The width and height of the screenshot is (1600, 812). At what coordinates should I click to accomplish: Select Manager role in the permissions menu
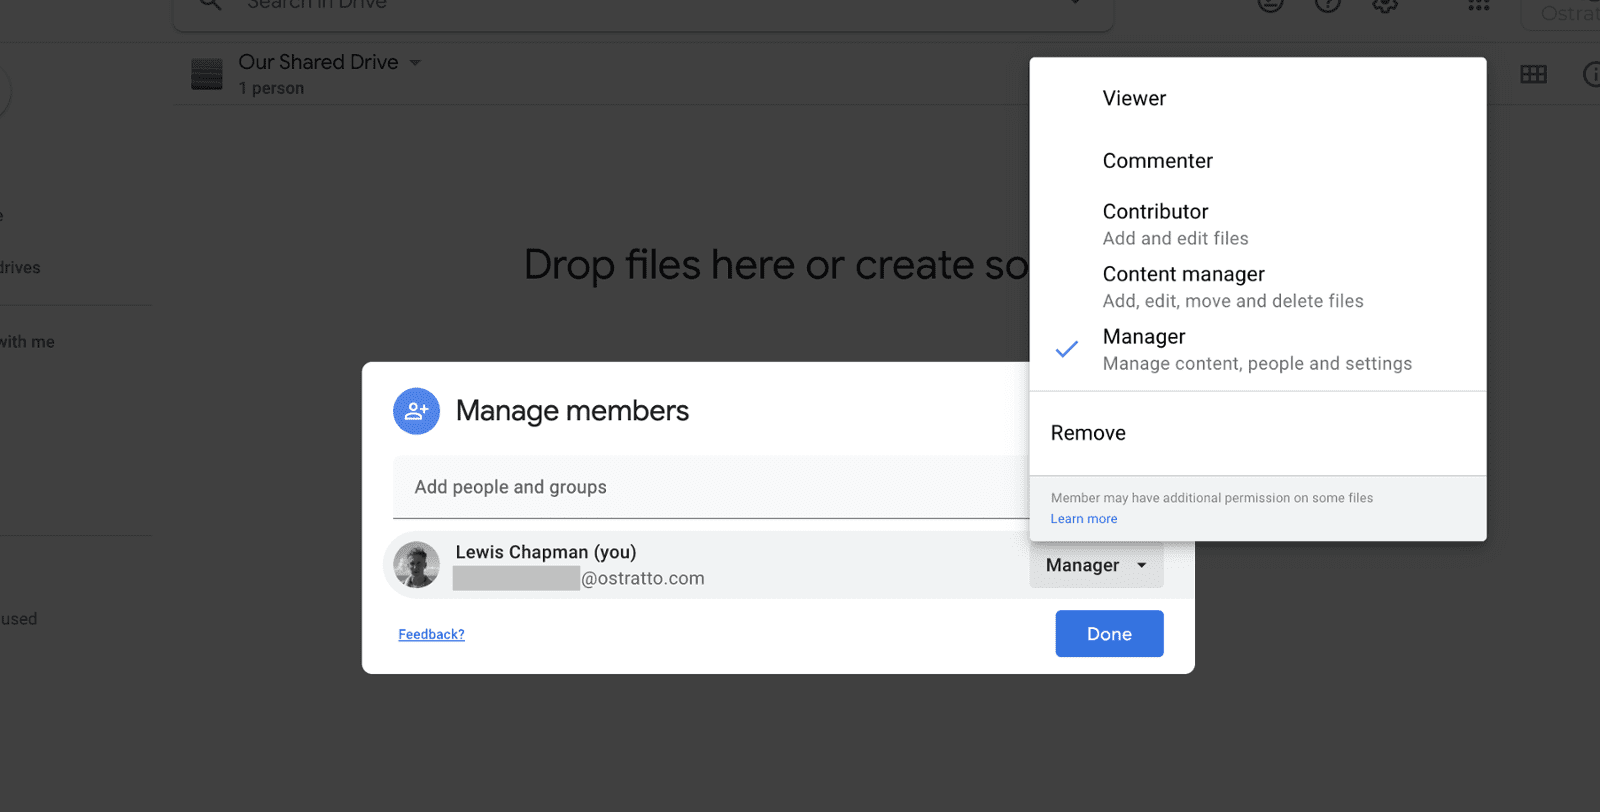tap(1144, 338)
